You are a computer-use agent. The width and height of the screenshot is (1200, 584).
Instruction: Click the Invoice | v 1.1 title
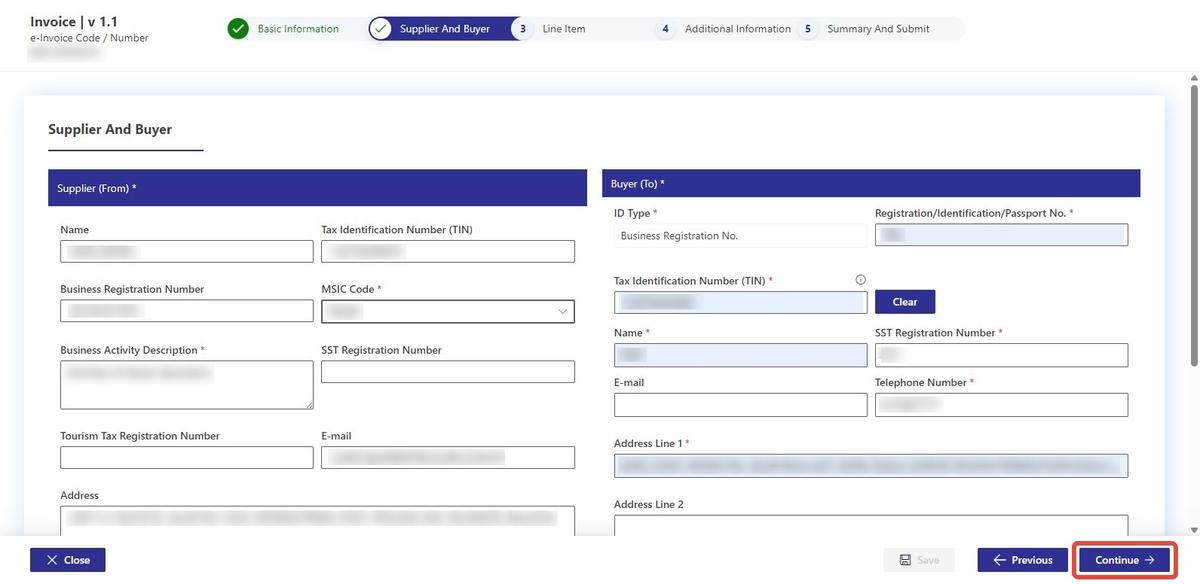click(74, 21)
